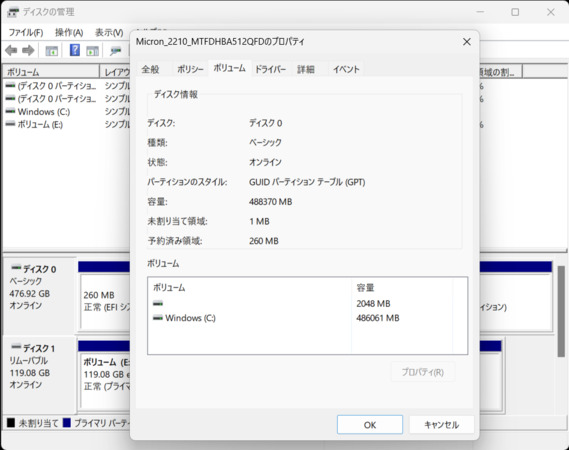569x450 pixels.
Task: Select the Windows (C:) row icon in dialog
Action: pos(158,318)
